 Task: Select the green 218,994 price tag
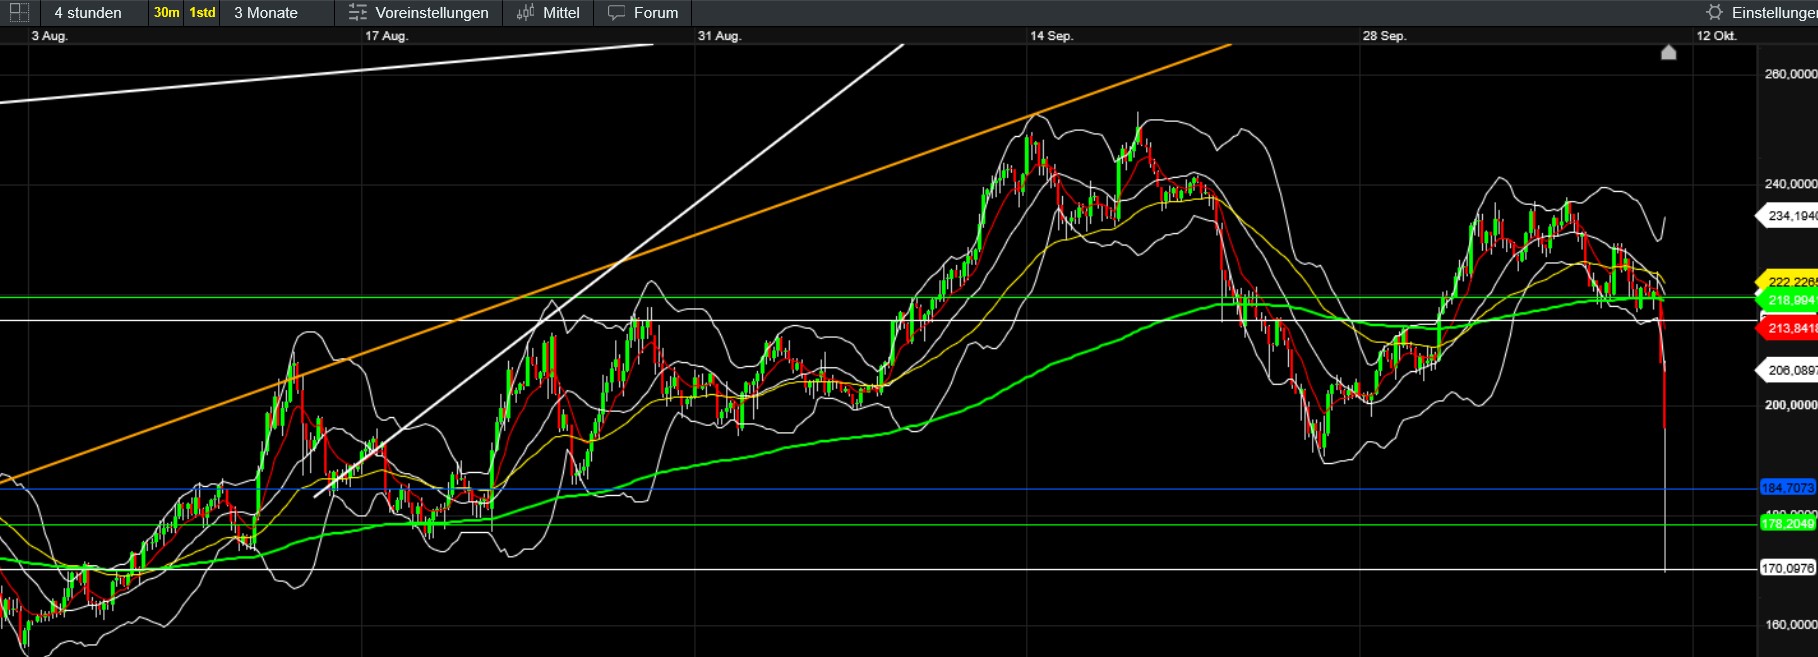click(1788, 300)
